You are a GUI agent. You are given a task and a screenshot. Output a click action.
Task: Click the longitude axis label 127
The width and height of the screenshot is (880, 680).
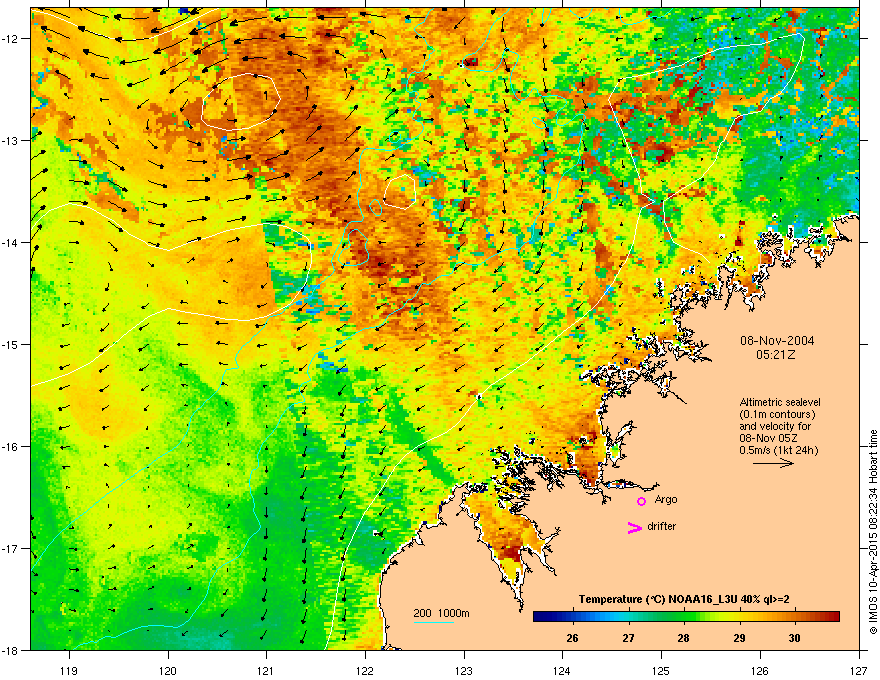tap(859, 670)
